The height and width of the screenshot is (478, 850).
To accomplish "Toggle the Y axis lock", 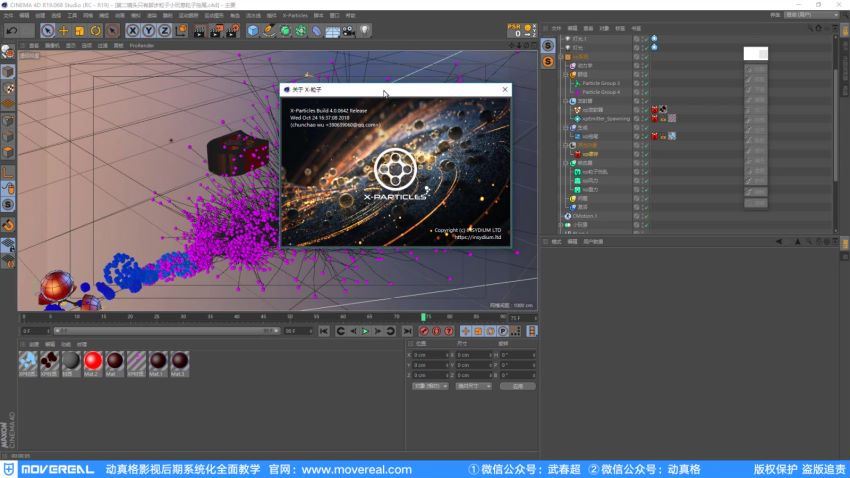I will click(x=148, y=31).
